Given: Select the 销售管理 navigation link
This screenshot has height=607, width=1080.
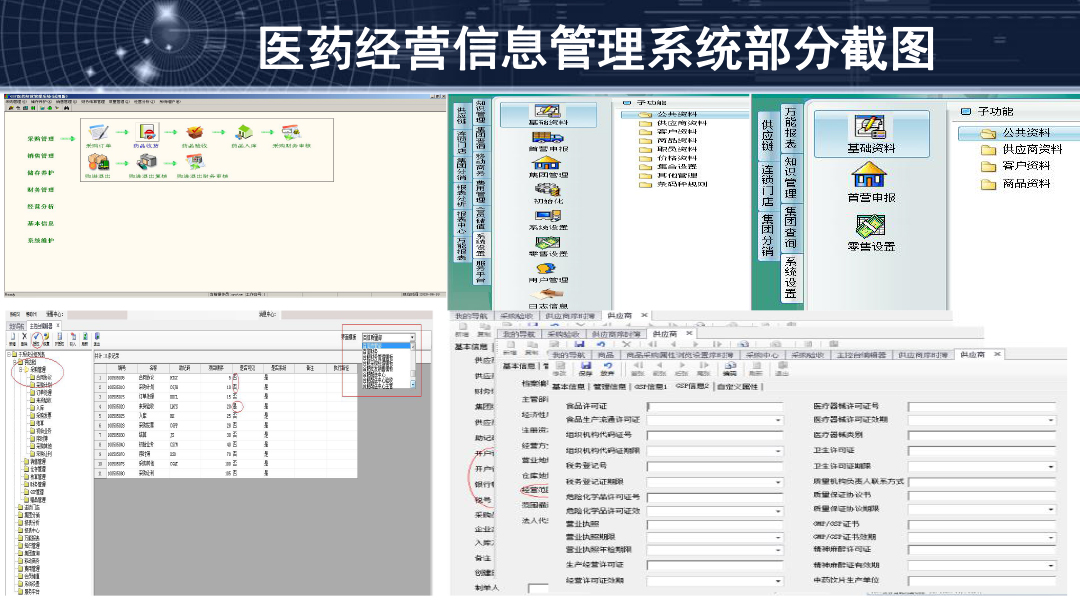Looking at the screenshot, I should click(x=41, y=156).
